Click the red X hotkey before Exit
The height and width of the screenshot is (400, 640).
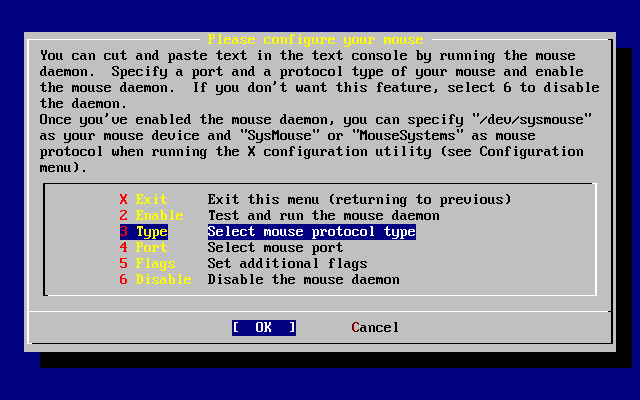[124, 199]
